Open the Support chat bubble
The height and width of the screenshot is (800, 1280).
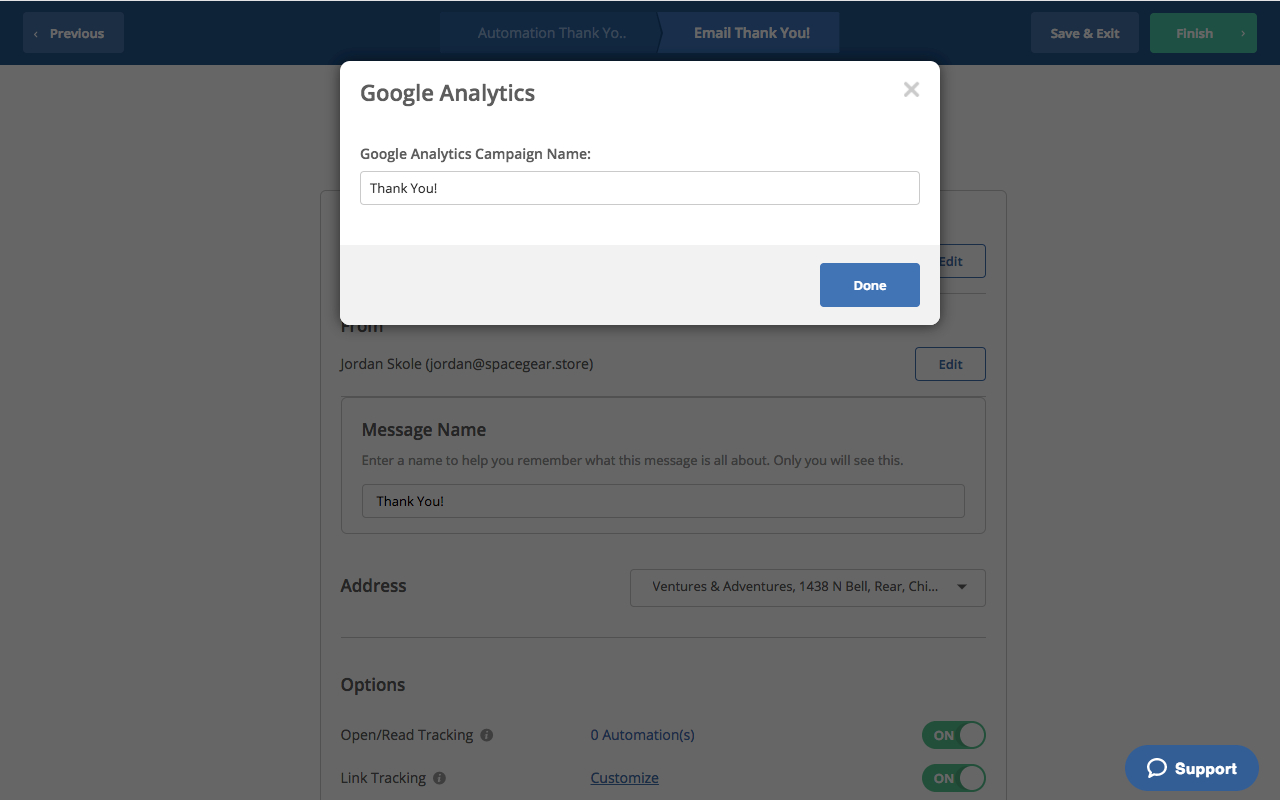[x=1191, y=768]
